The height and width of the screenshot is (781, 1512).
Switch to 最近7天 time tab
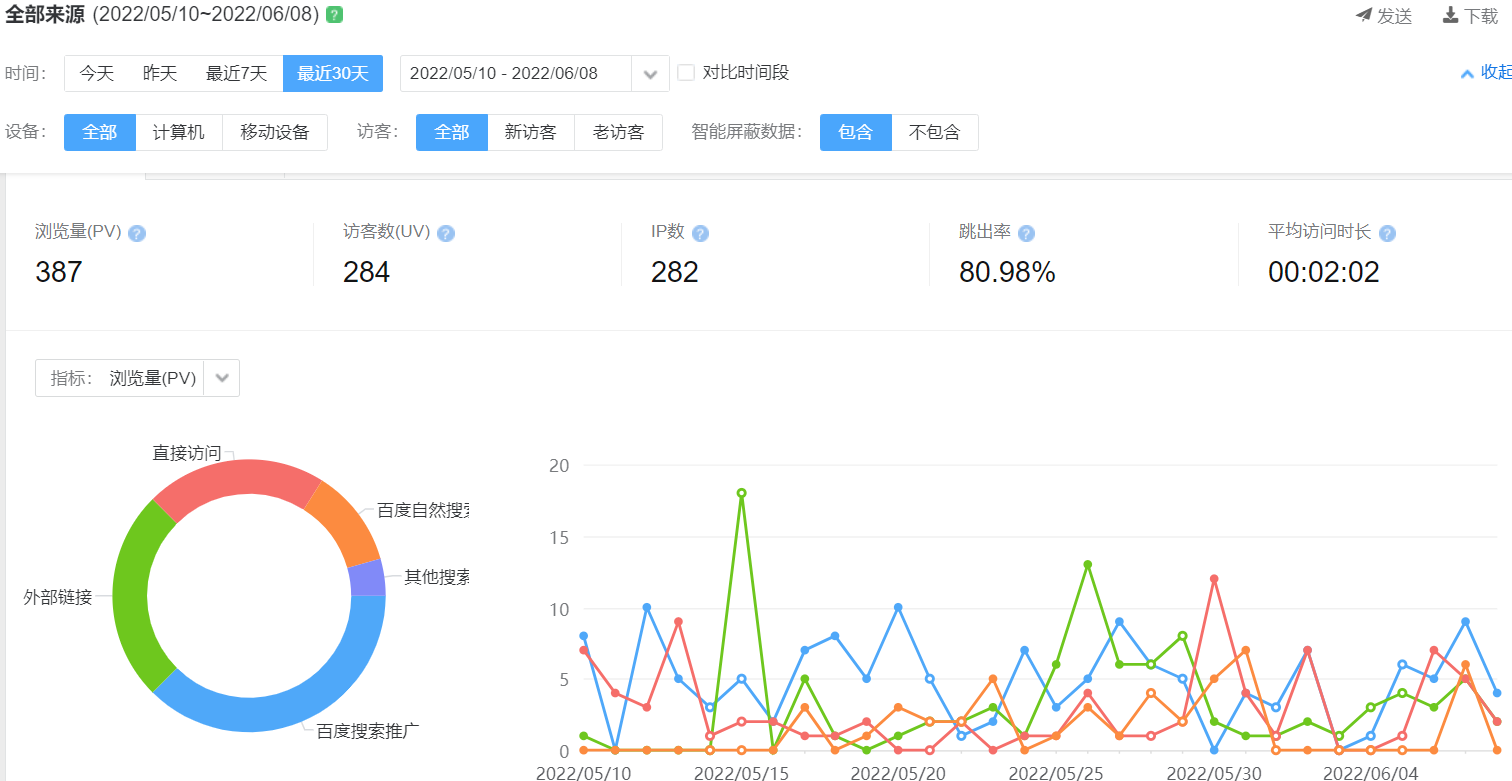[x=236, y=73]
